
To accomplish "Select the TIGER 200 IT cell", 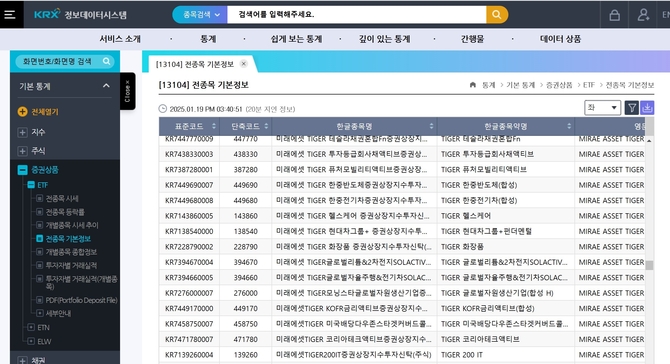I will 506,355.
